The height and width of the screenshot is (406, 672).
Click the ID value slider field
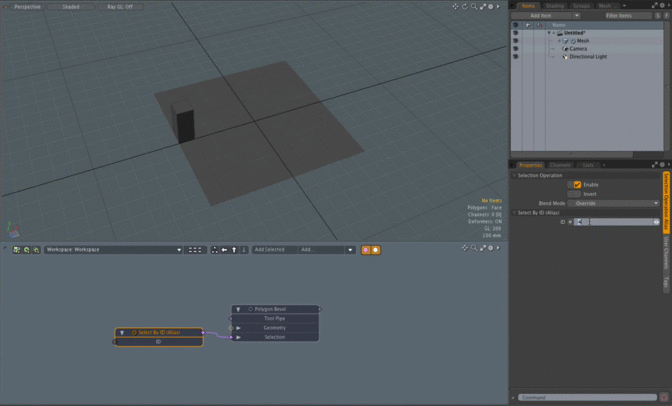pyautogui.click(x=620, y=222)
